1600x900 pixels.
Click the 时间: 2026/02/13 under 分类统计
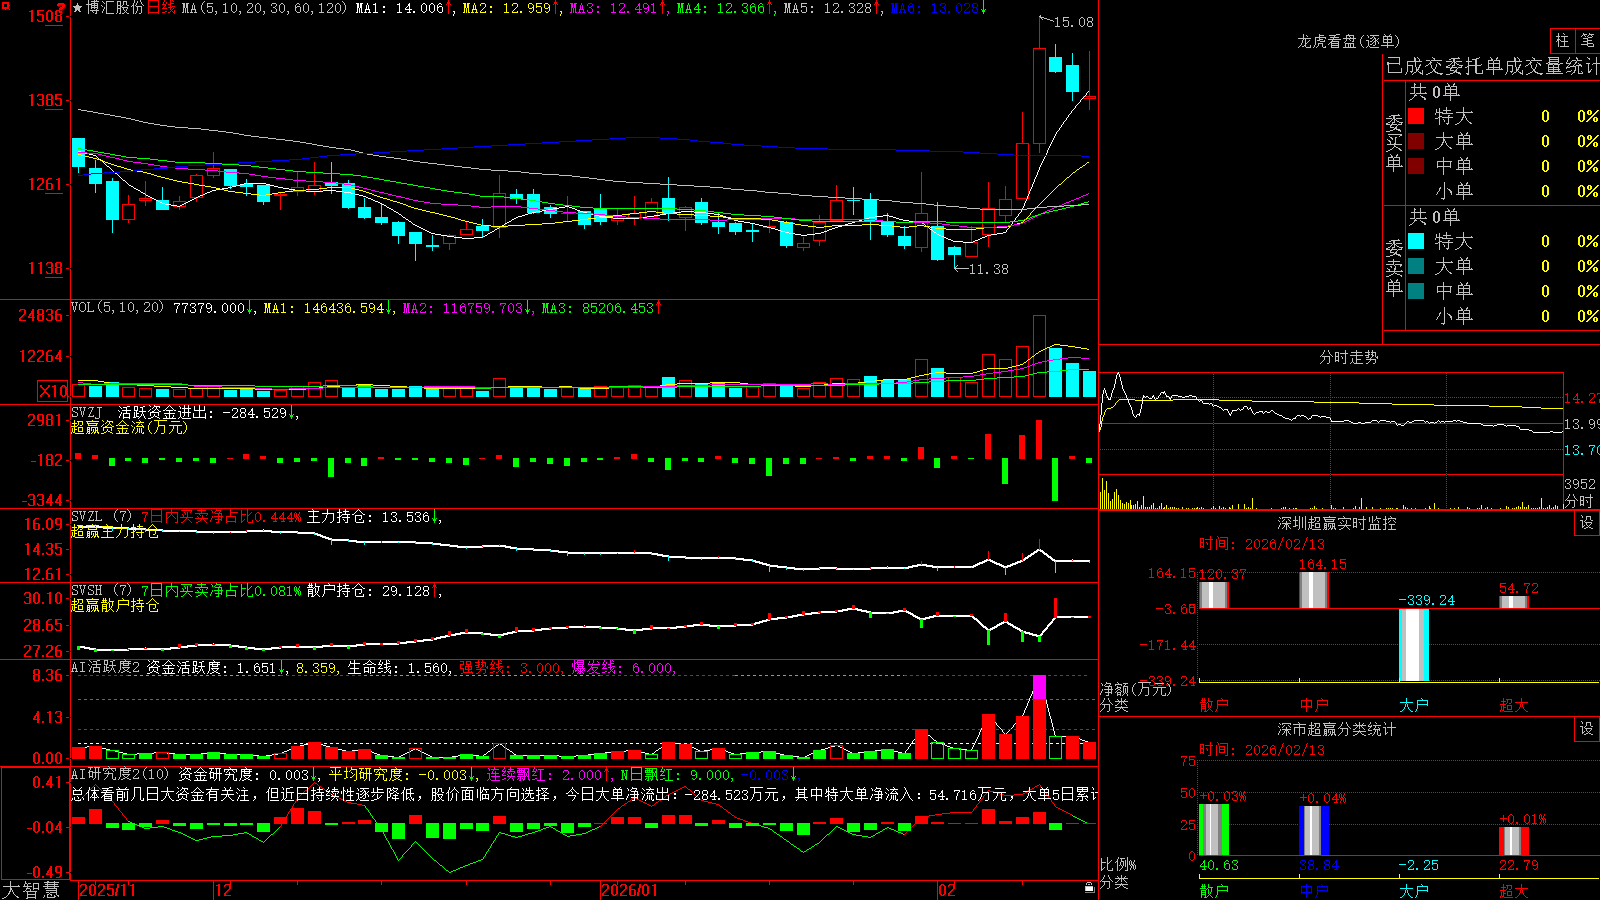click(1261, 750)
